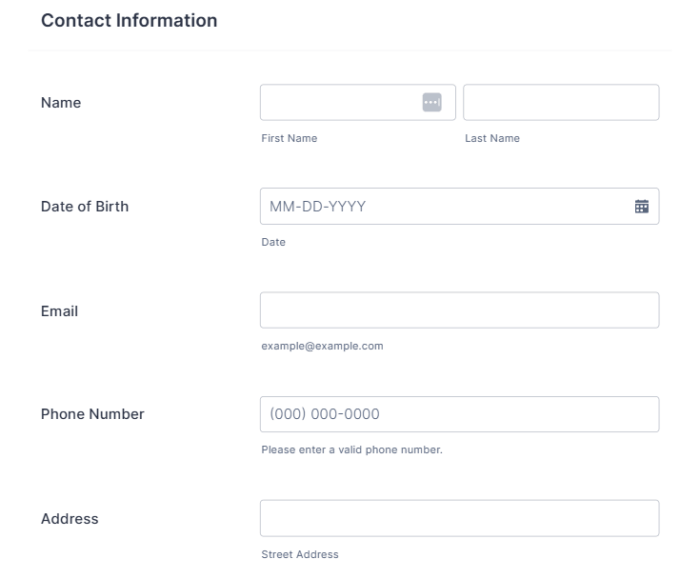Click the example@example.com hint text
This screenshot has width=700, height=579.
point(322,346)
